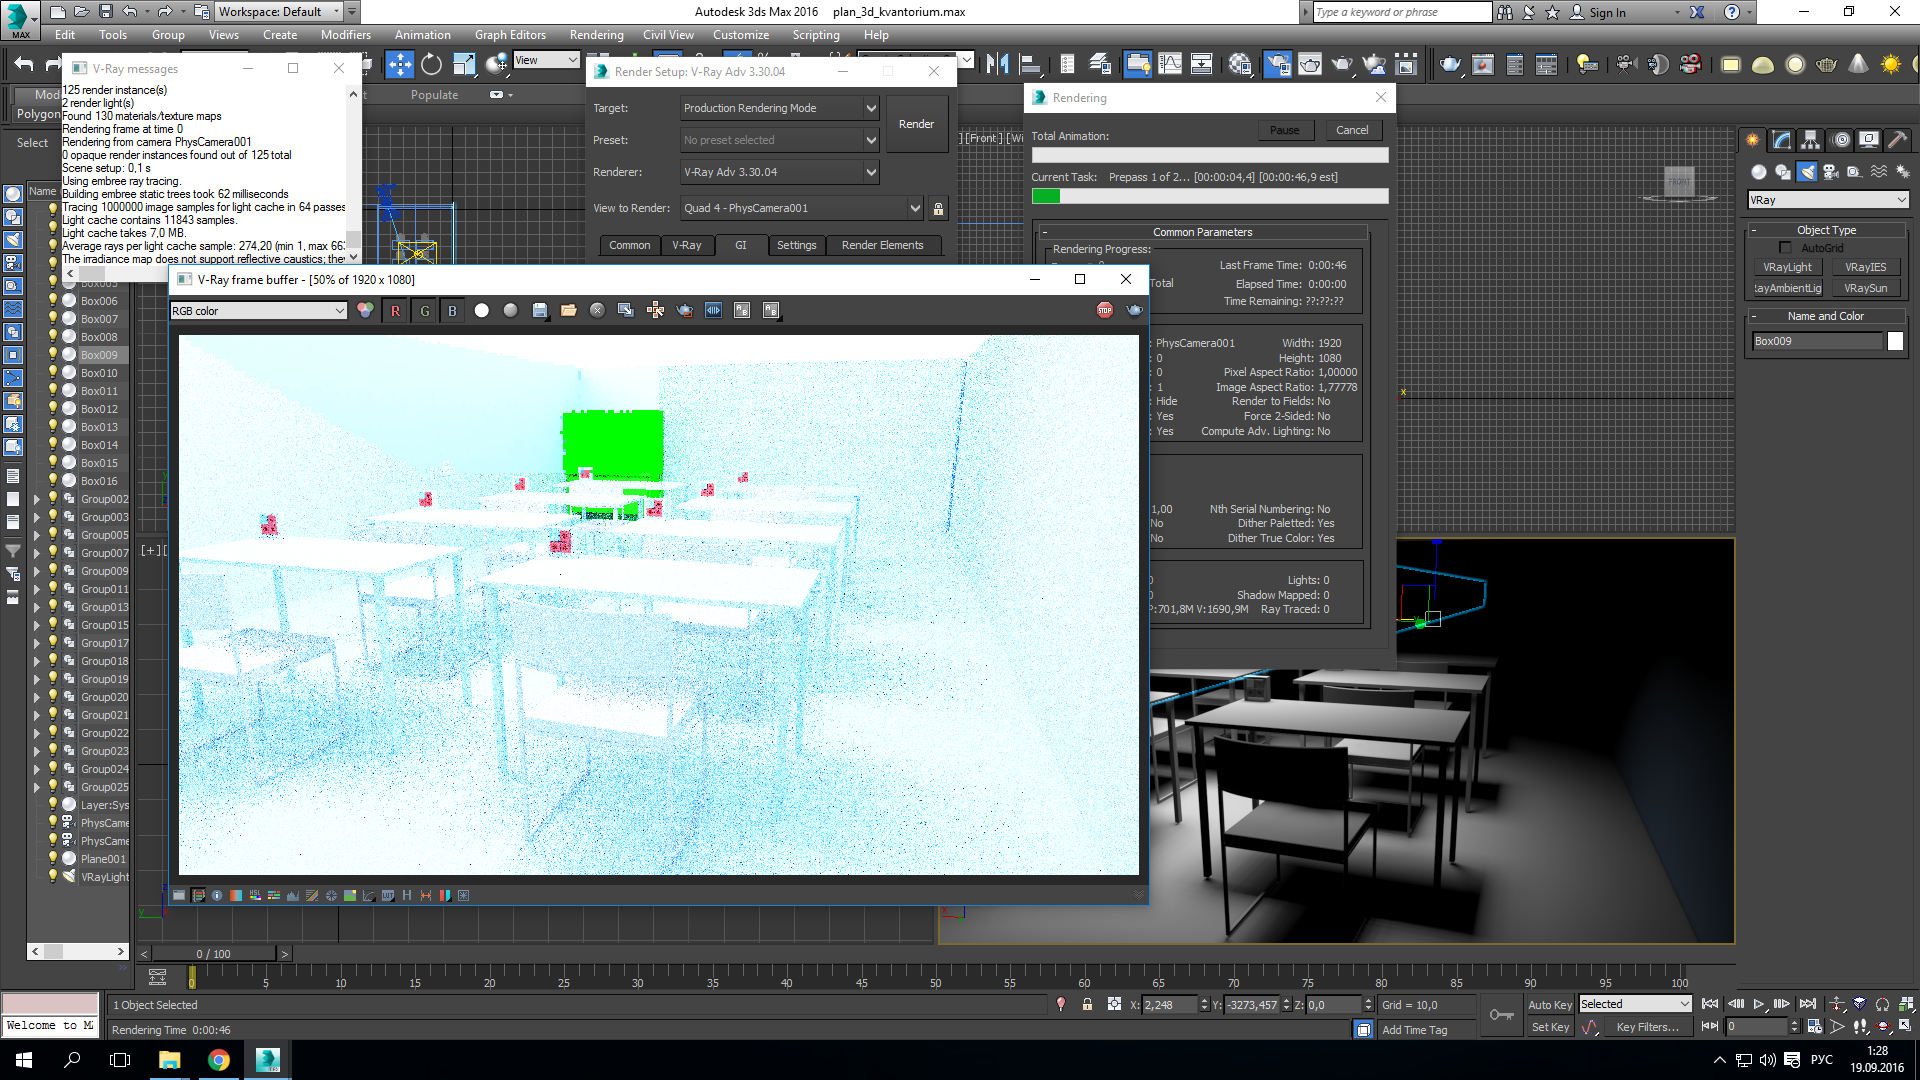Toggle Auto Key mode
The width and height of the screenshot is (1920, 1080).
pos(1550,1005)
